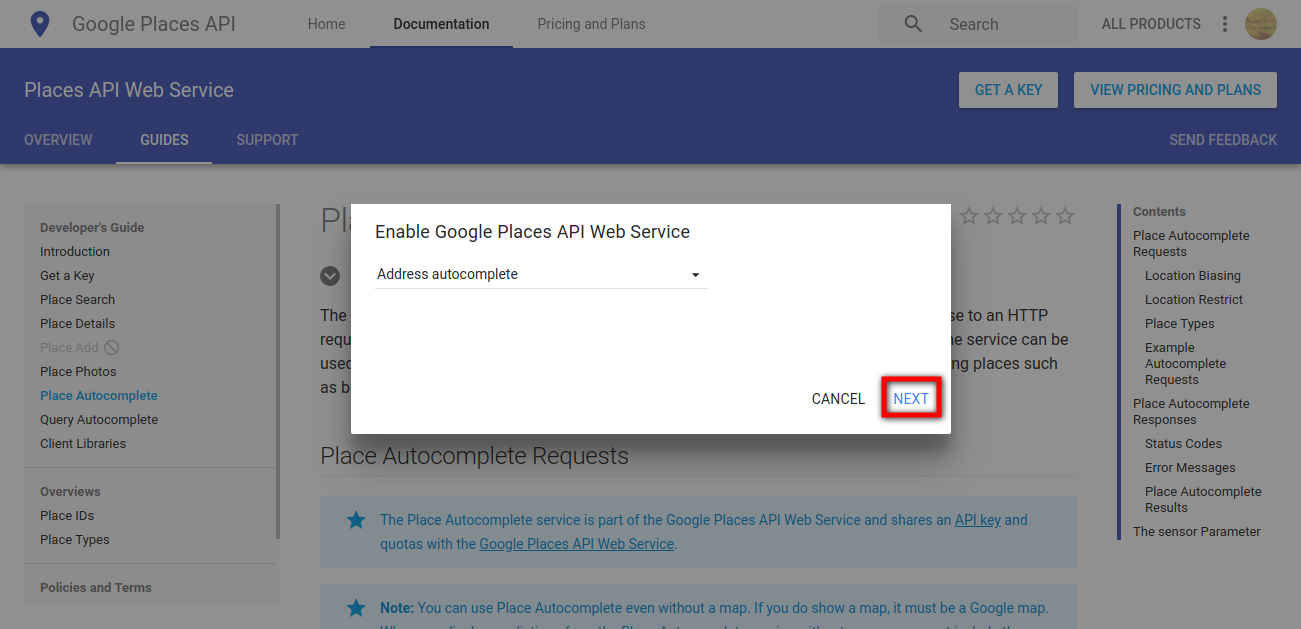1301x629 pixels.
Task: Click the search magnifier icon
Action: (x=913, y=24)
